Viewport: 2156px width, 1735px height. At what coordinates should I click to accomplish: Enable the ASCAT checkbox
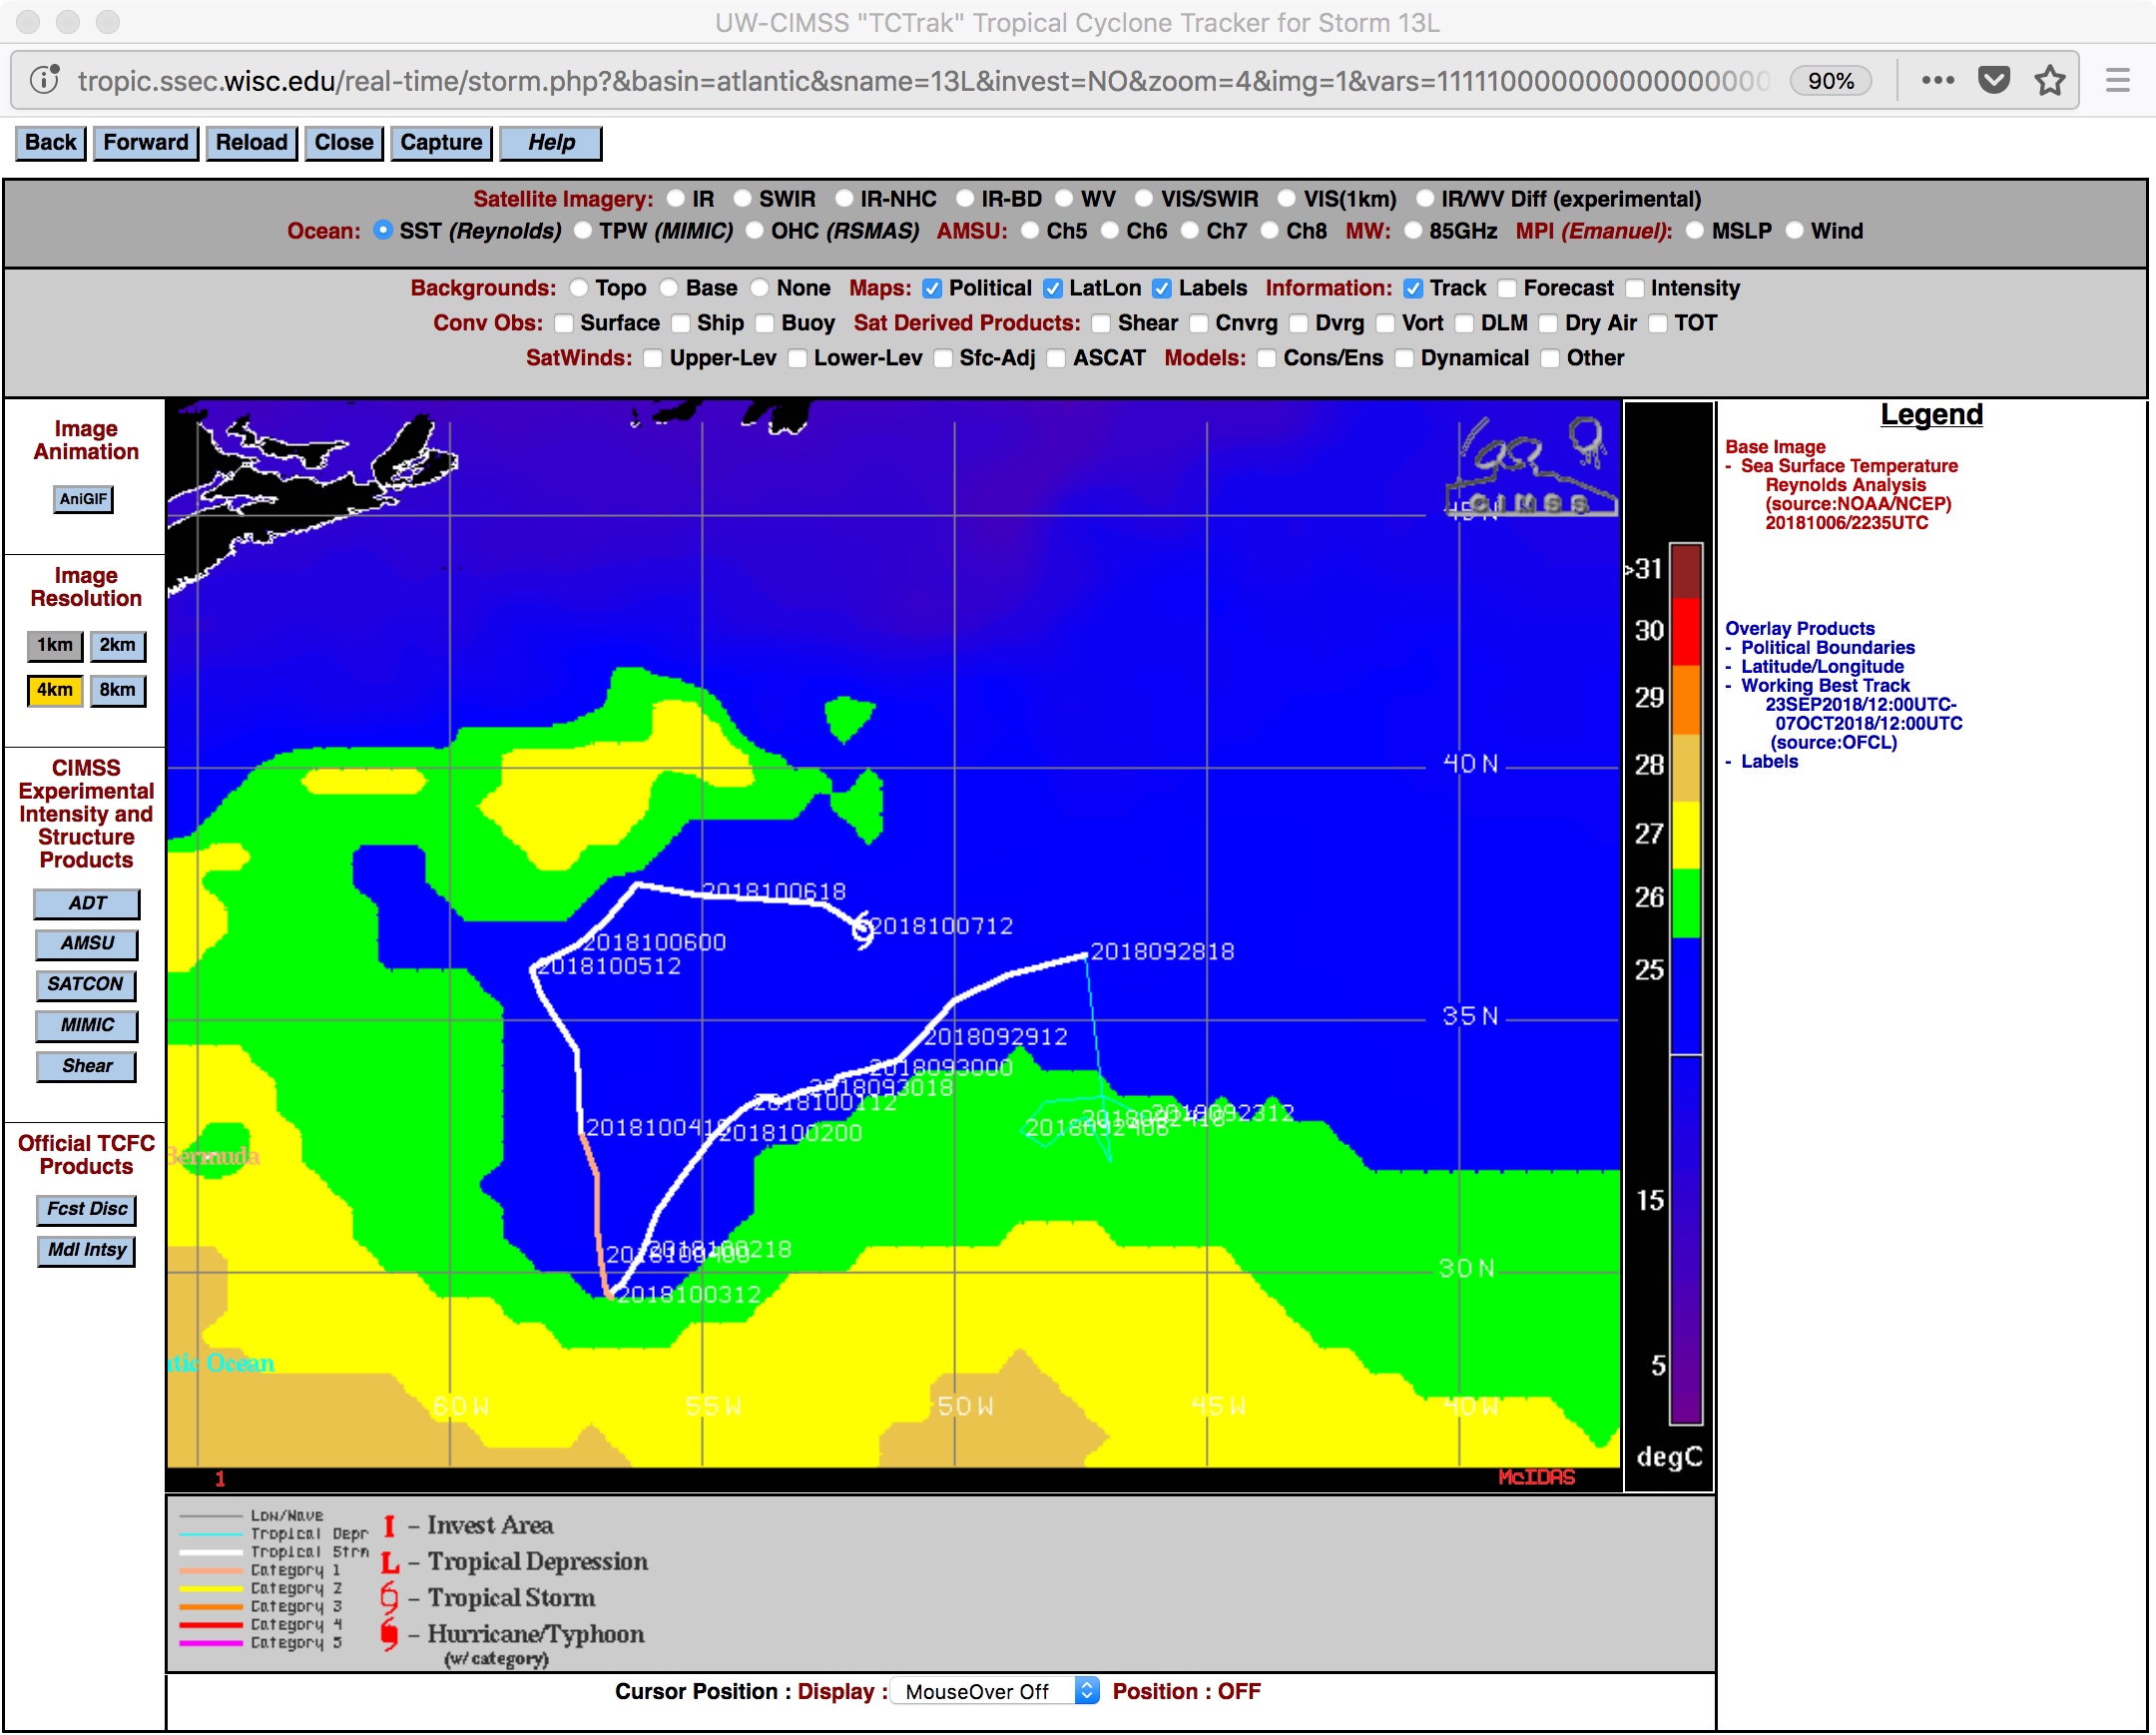tap(1056, 358)
